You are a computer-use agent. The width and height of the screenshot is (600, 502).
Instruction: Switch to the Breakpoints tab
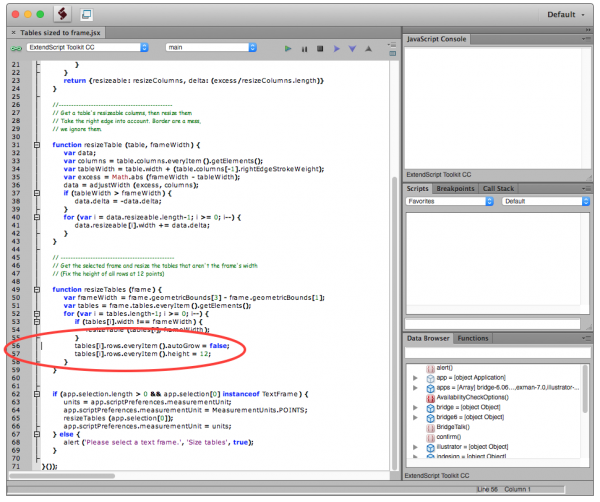pos(457,188)
